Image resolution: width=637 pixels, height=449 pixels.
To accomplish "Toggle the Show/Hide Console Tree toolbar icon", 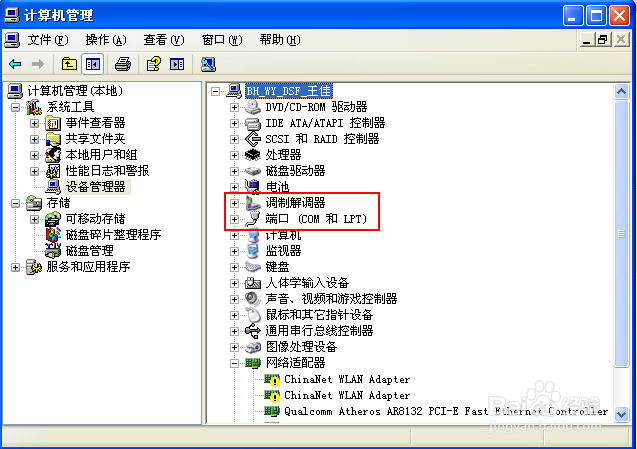I will [93, 64].
